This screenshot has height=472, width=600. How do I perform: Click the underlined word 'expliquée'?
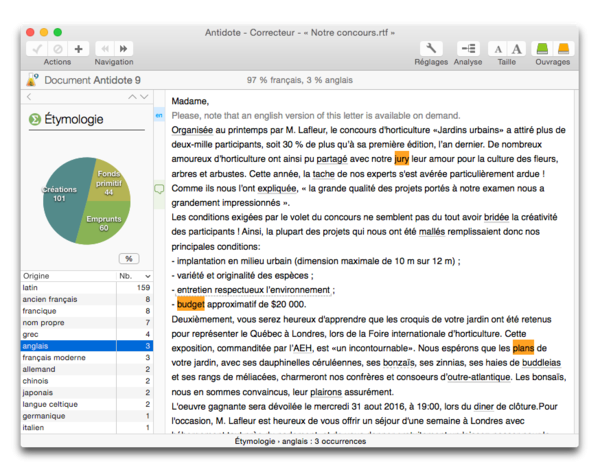(x=277, y=188)
